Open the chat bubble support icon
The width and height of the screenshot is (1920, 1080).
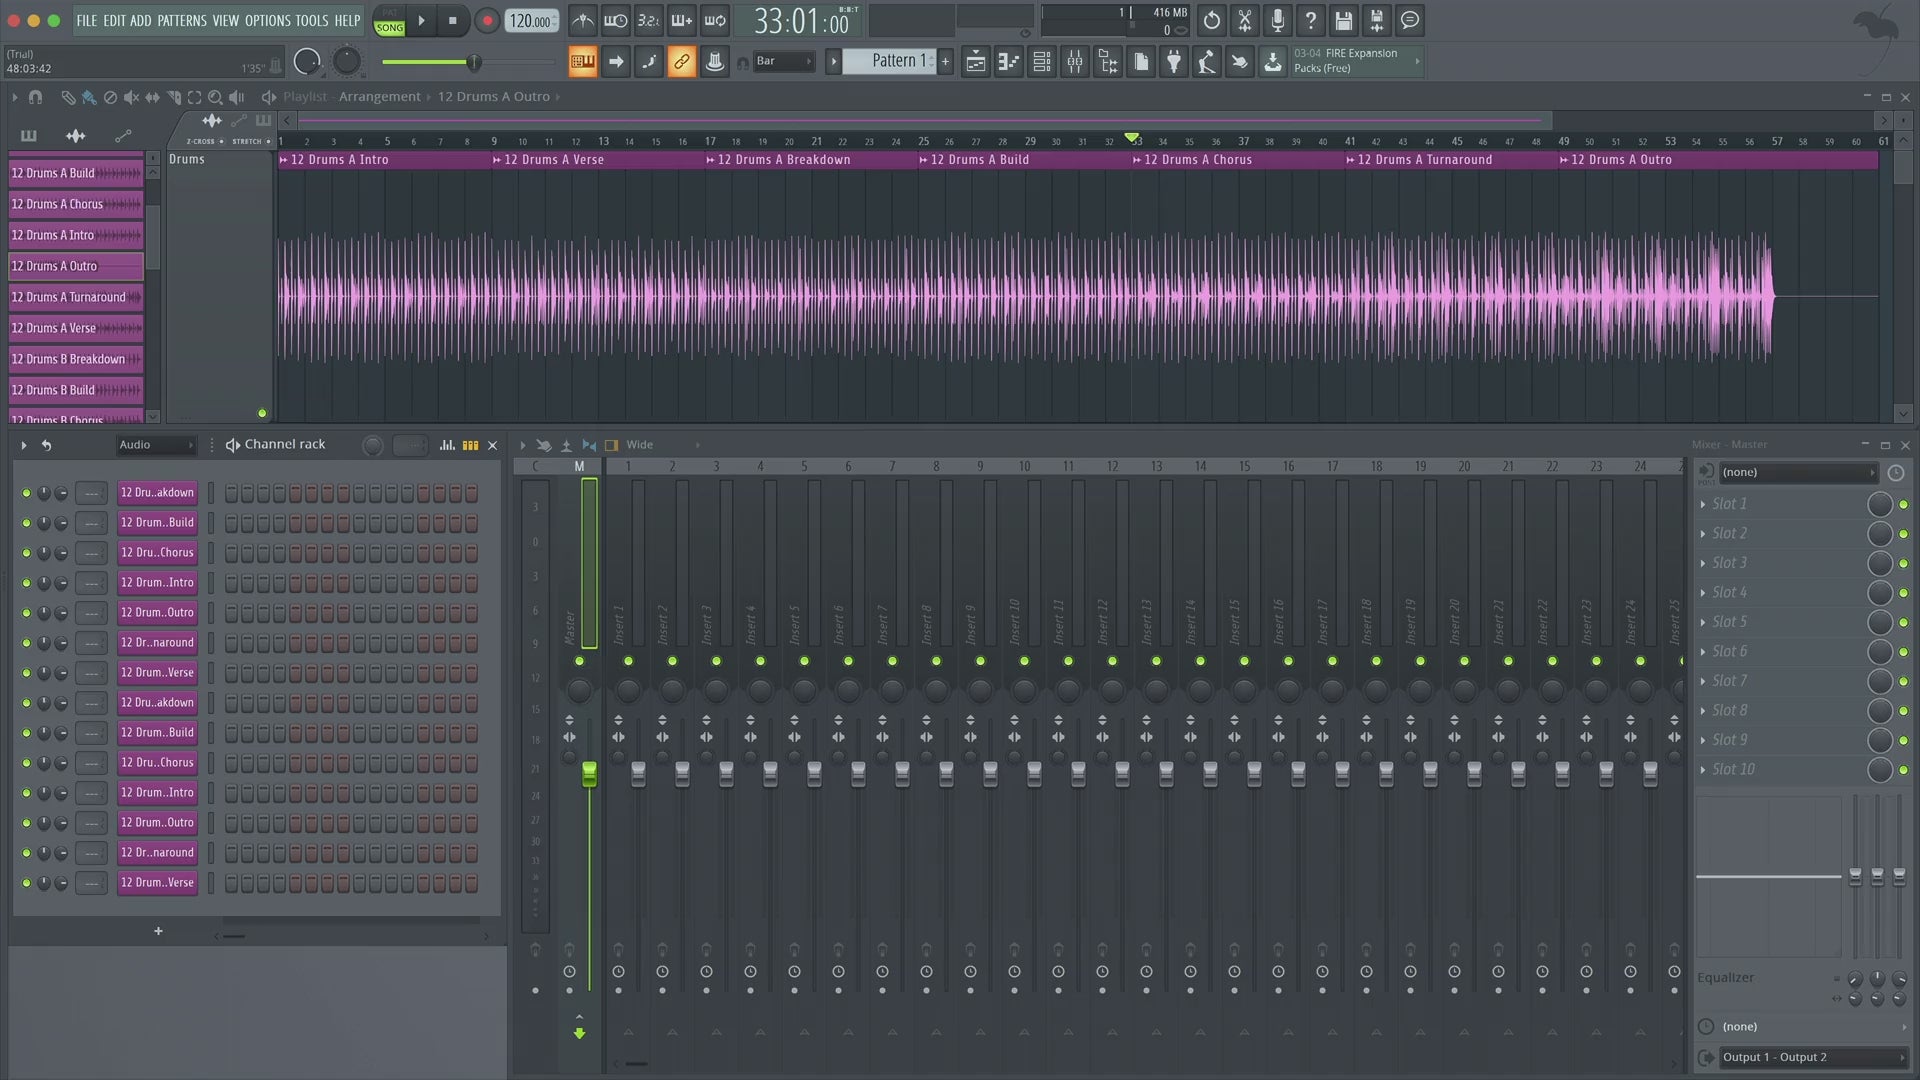click(1409, 20)
